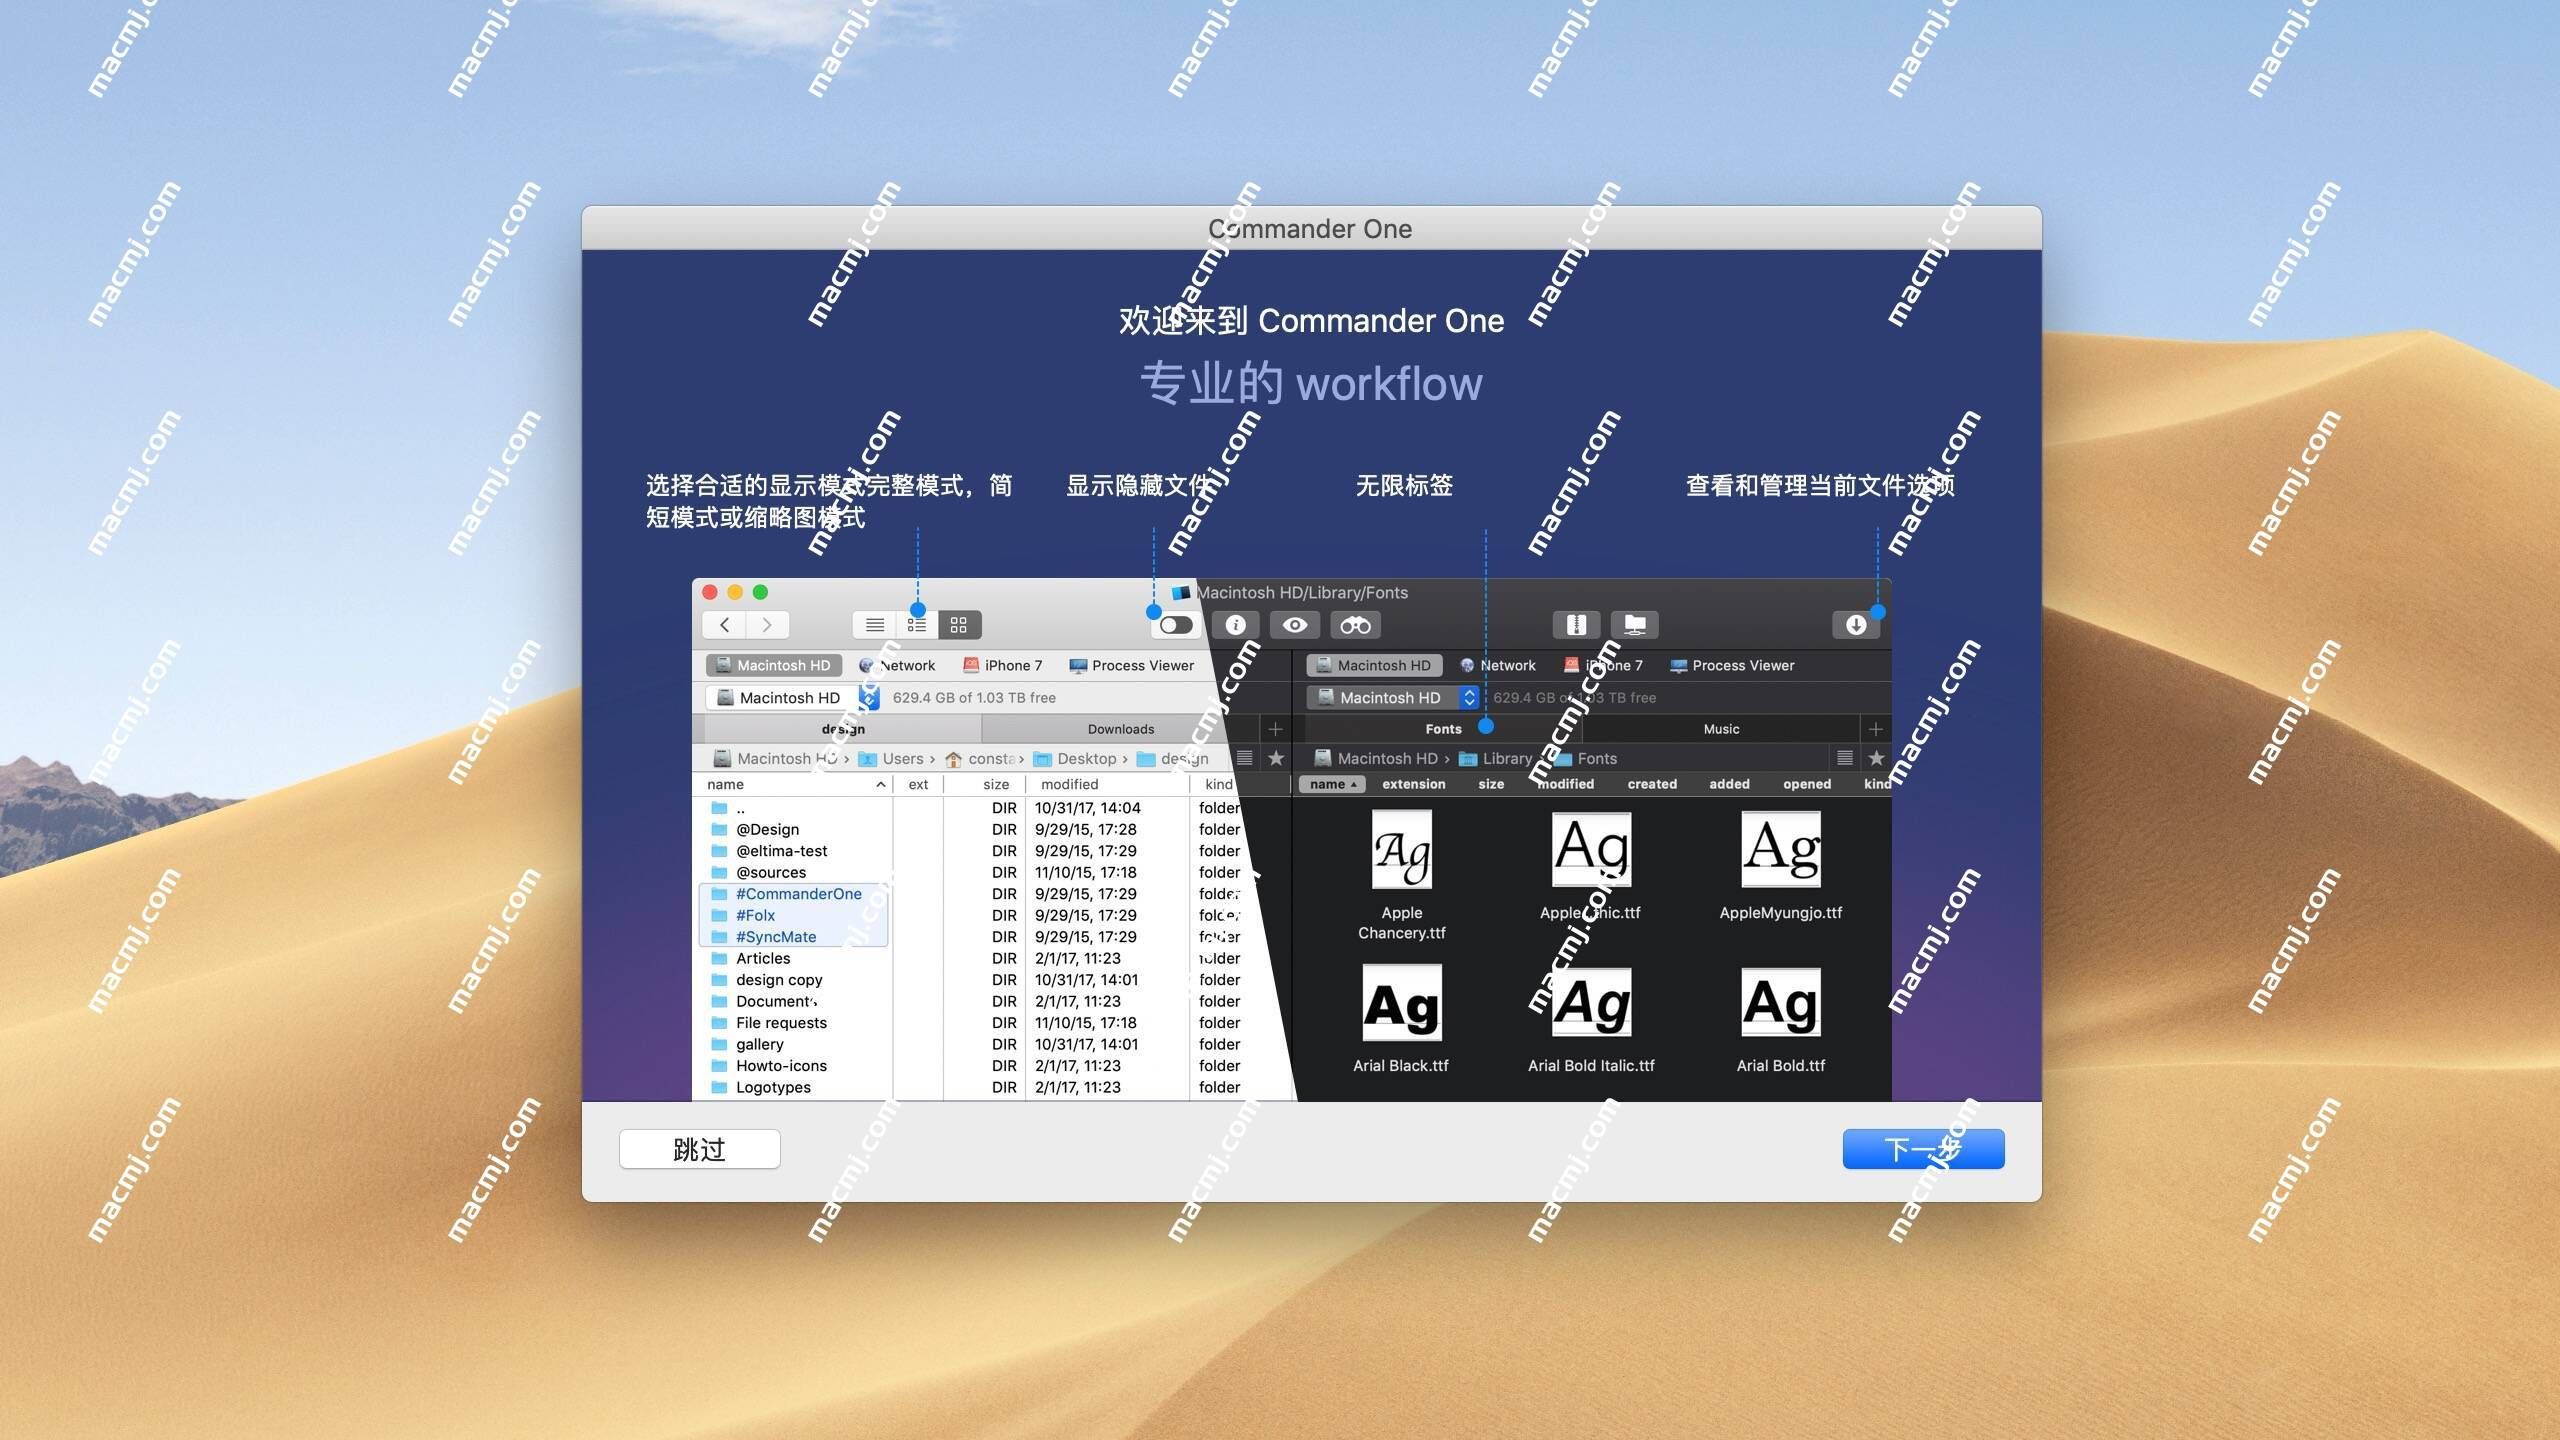Open the Arial Bold Italic.ttf thumbnail
Viewport: 2560px width, 1440px height.
(1591, 1002)
